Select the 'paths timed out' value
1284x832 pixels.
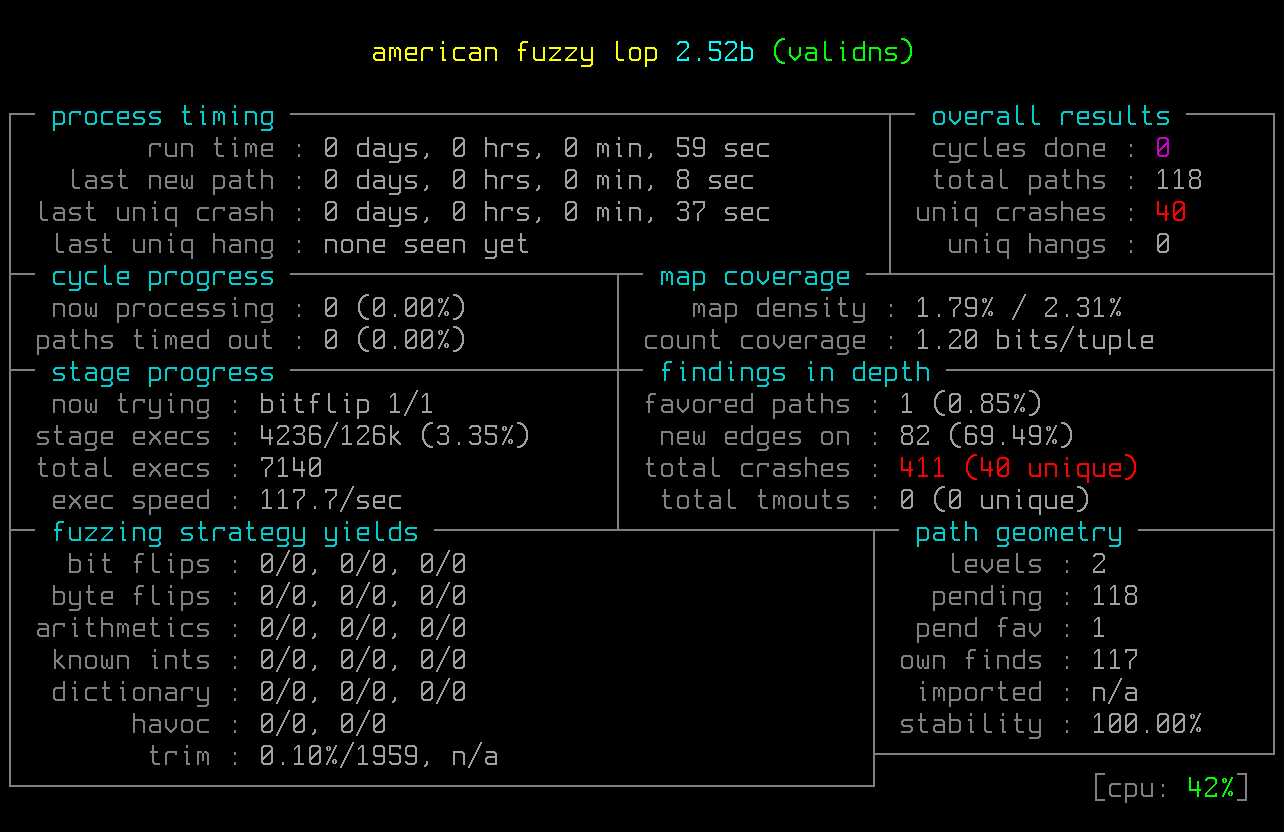[x=395, y=341]
